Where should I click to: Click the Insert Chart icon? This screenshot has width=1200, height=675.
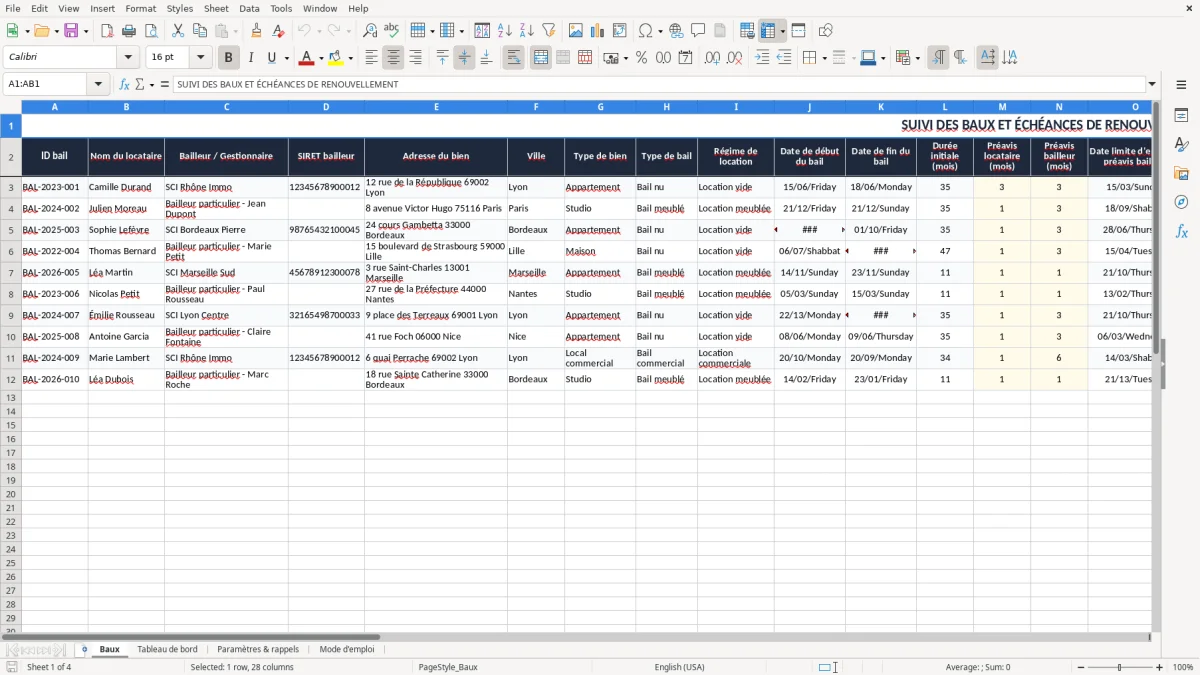pyautogui.click(x=597, y=31)
